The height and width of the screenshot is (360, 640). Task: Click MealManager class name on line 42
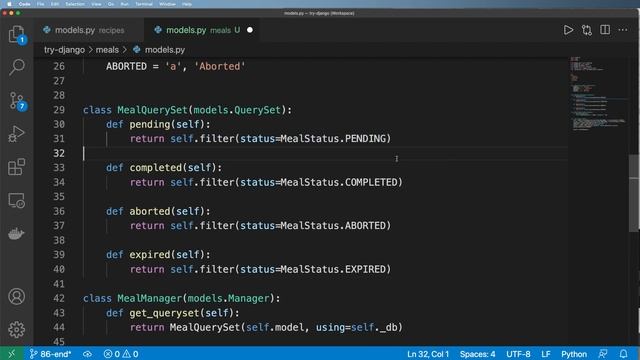click(149, 298)
